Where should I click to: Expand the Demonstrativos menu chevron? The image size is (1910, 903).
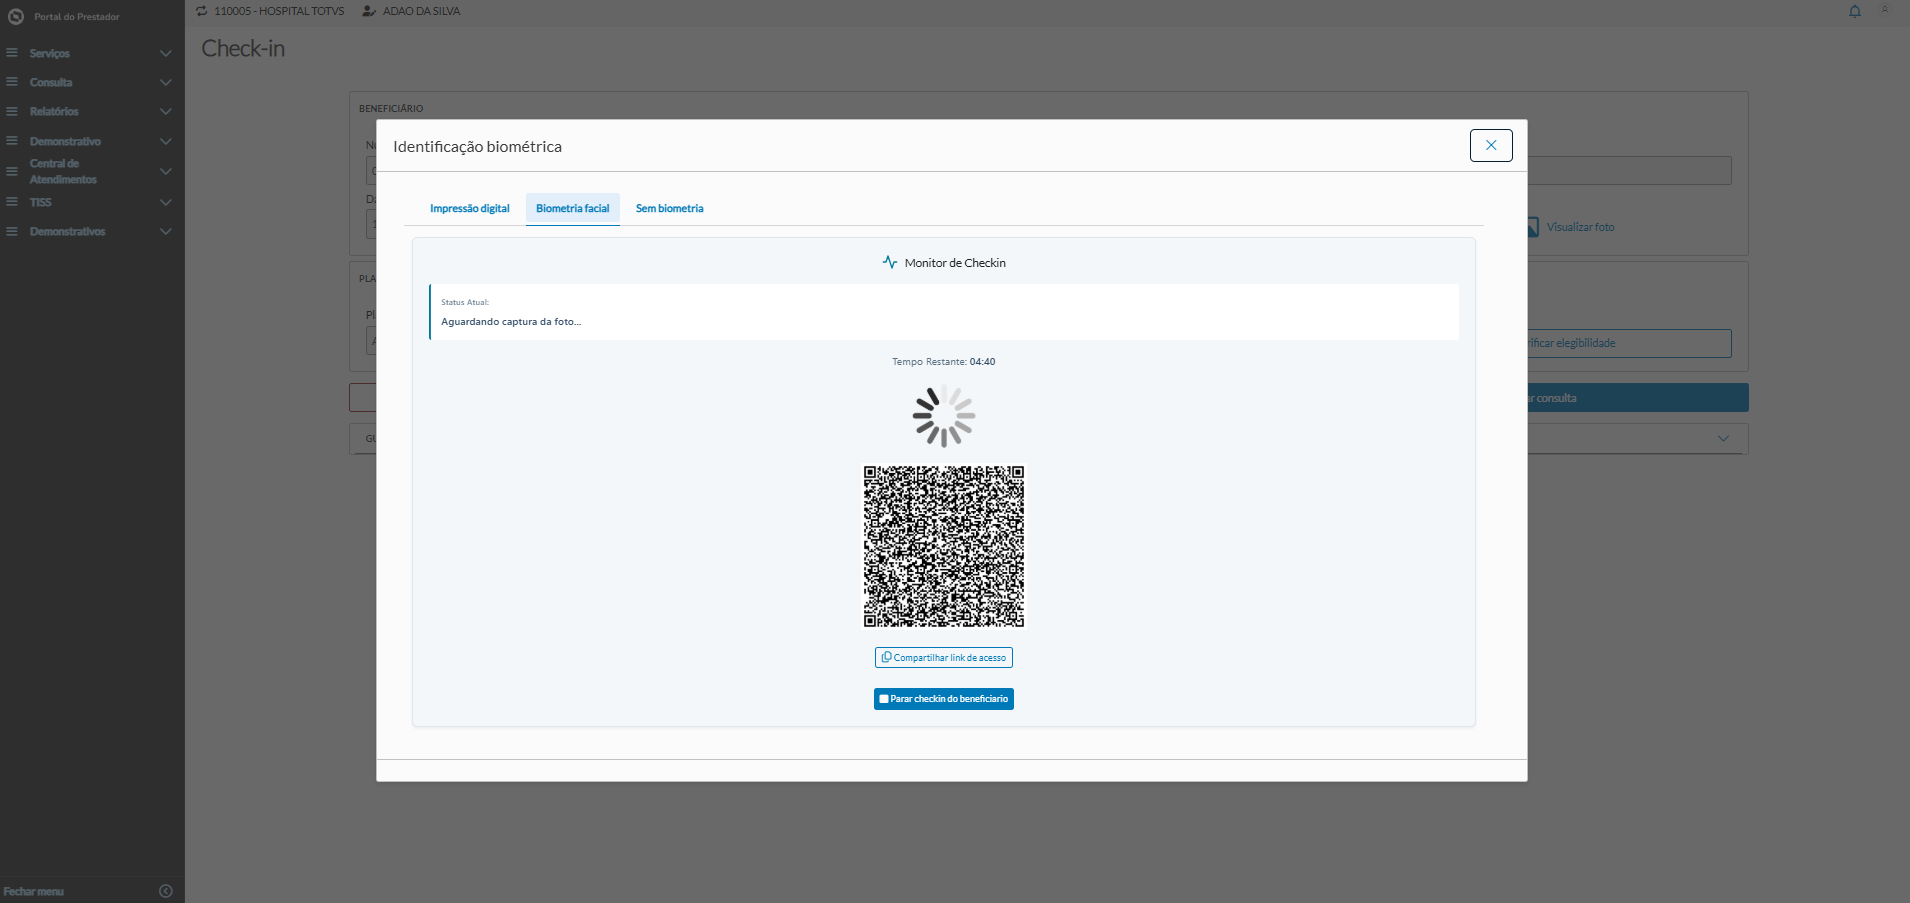(x=166, y=231)
